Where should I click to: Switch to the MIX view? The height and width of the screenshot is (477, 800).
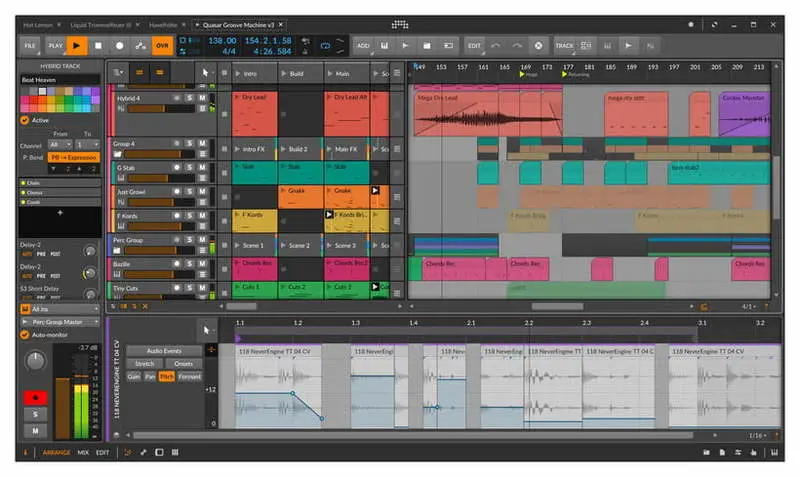[x=83, y=453]
